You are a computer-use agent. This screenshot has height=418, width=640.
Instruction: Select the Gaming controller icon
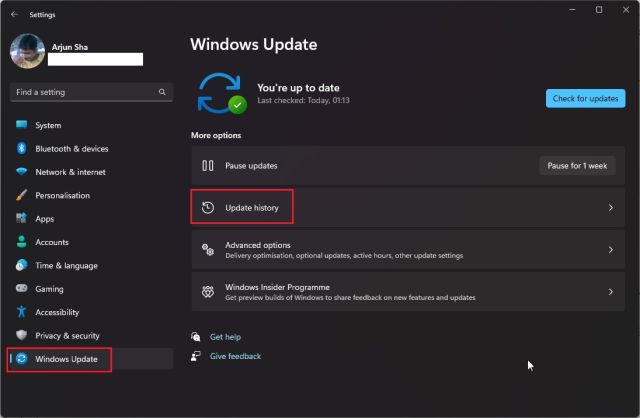(21, 288)
